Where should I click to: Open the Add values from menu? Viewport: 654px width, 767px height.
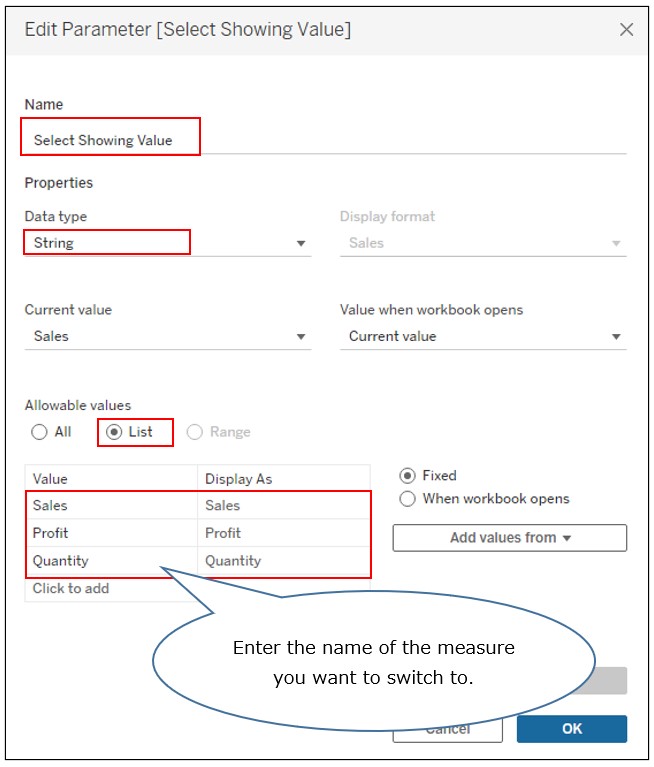coord(510,538)
